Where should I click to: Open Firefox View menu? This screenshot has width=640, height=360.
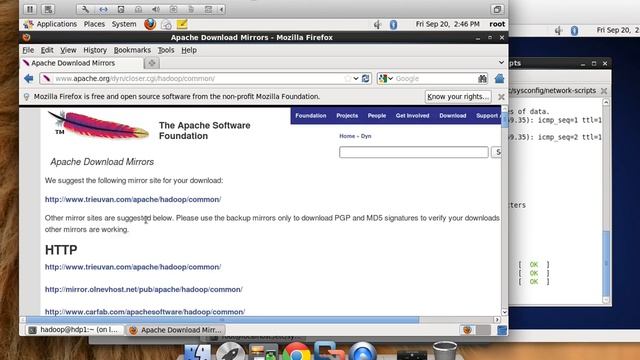68,50
